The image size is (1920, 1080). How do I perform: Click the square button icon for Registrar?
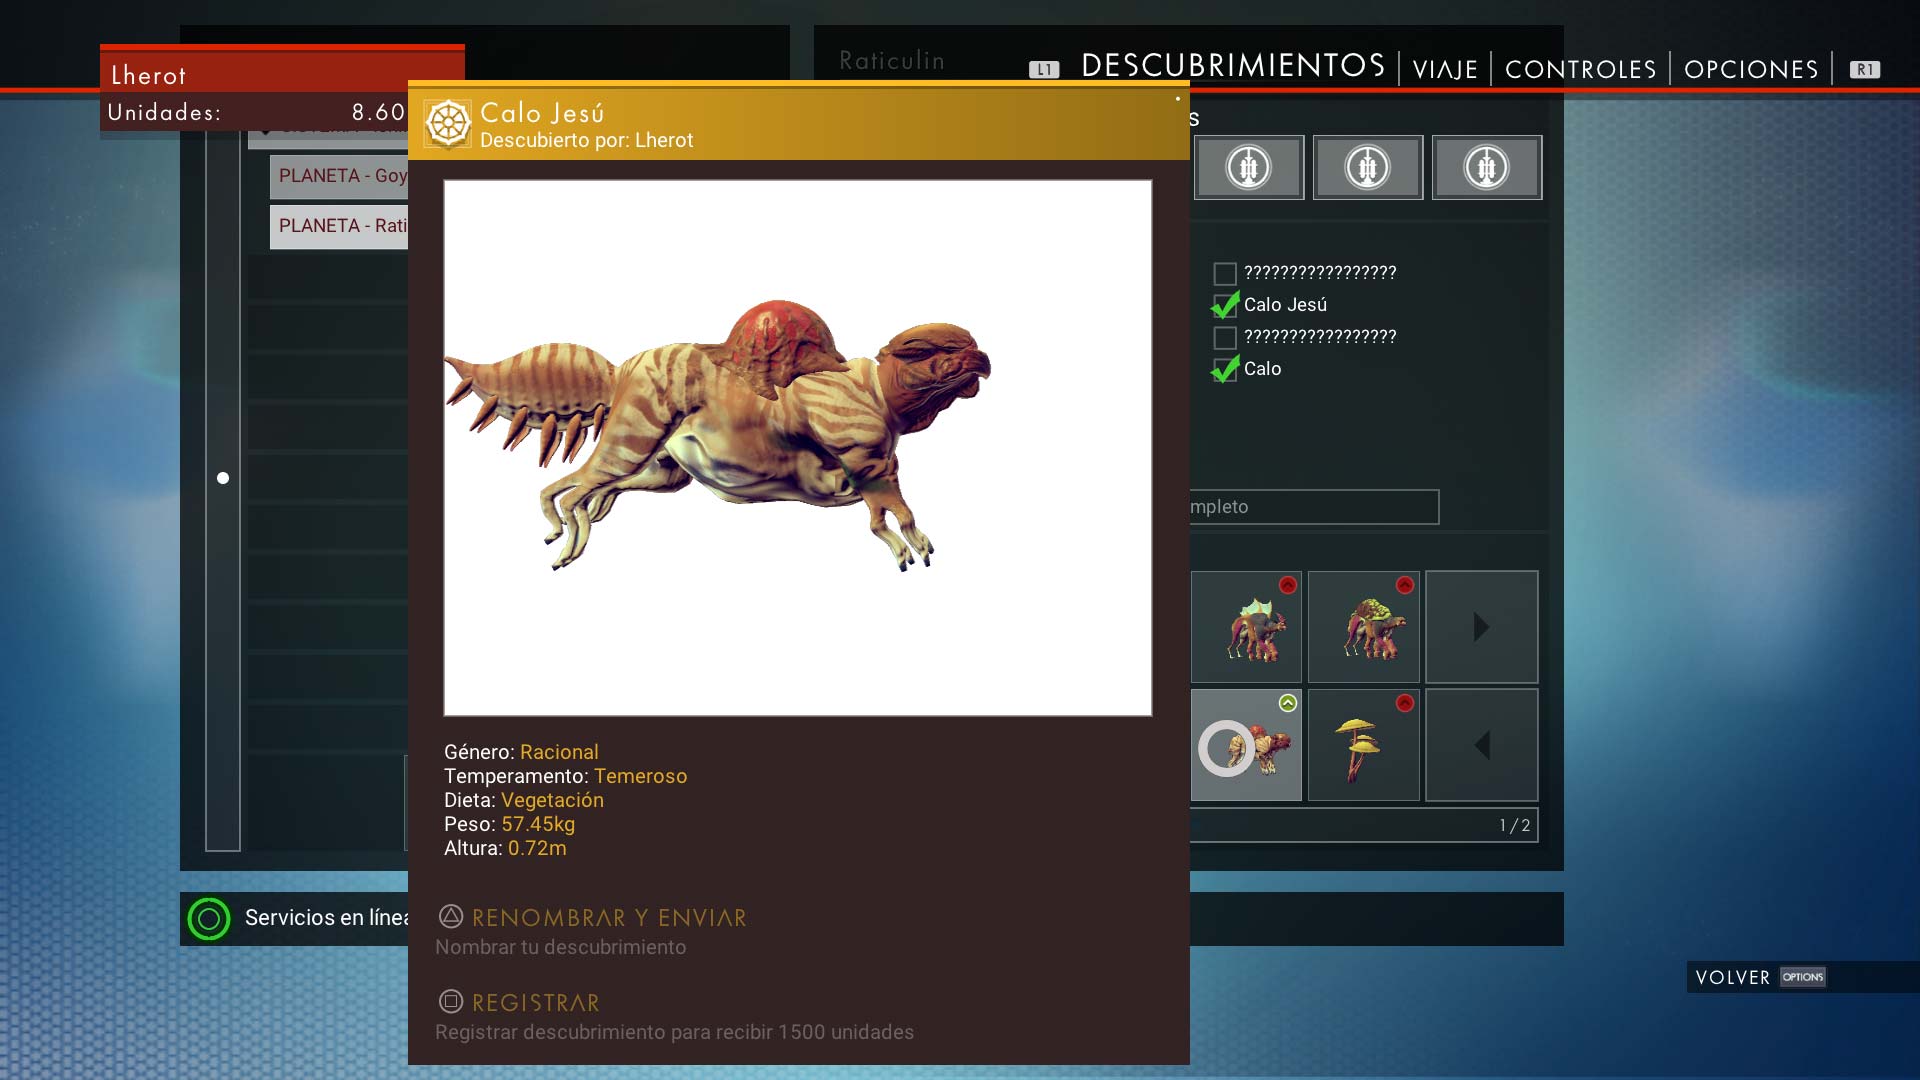pyautogui.click(x=451, y=1001)
